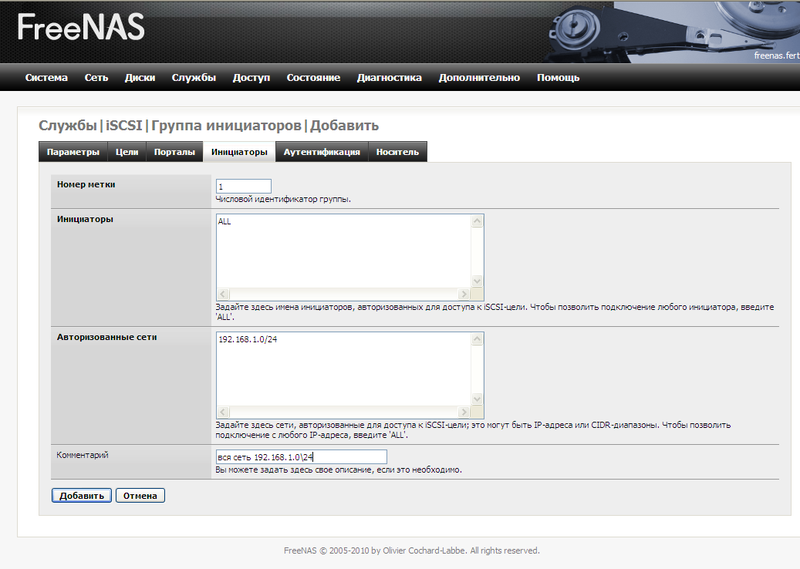
Task: Click the hint starting 'Задайте здесь имена инициаторов'
Action: tap(494, 312)
